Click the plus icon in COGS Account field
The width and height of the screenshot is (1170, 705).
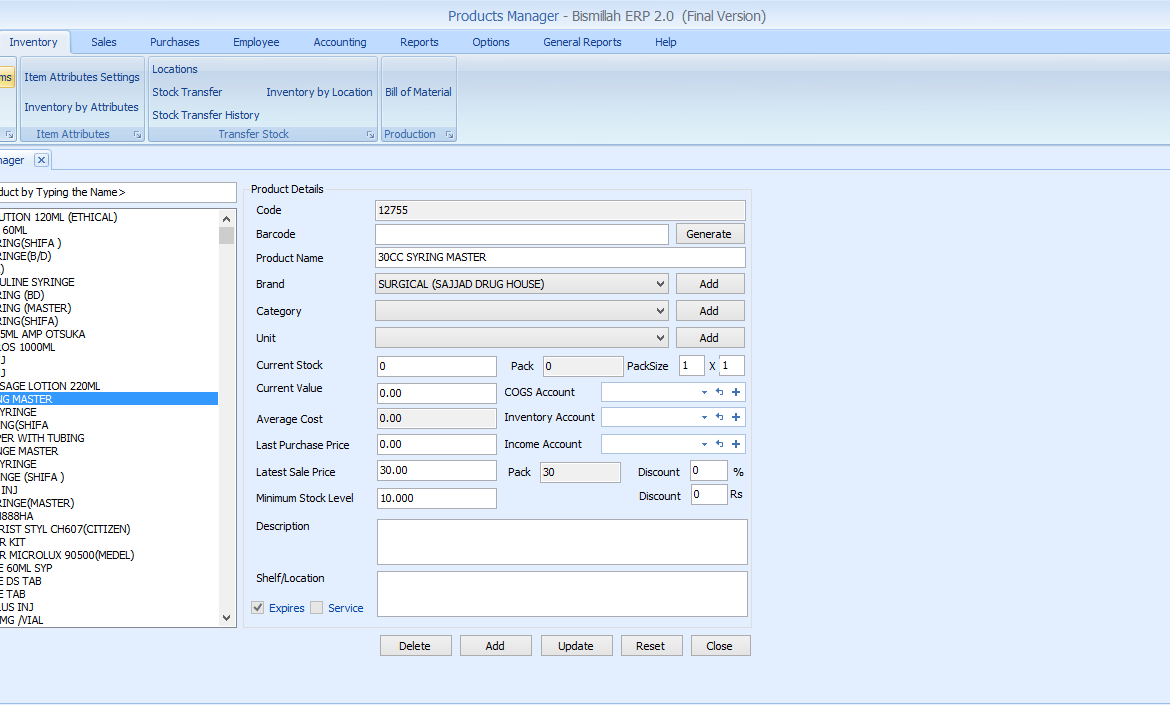pyautogui.click(x=736, y=392)
